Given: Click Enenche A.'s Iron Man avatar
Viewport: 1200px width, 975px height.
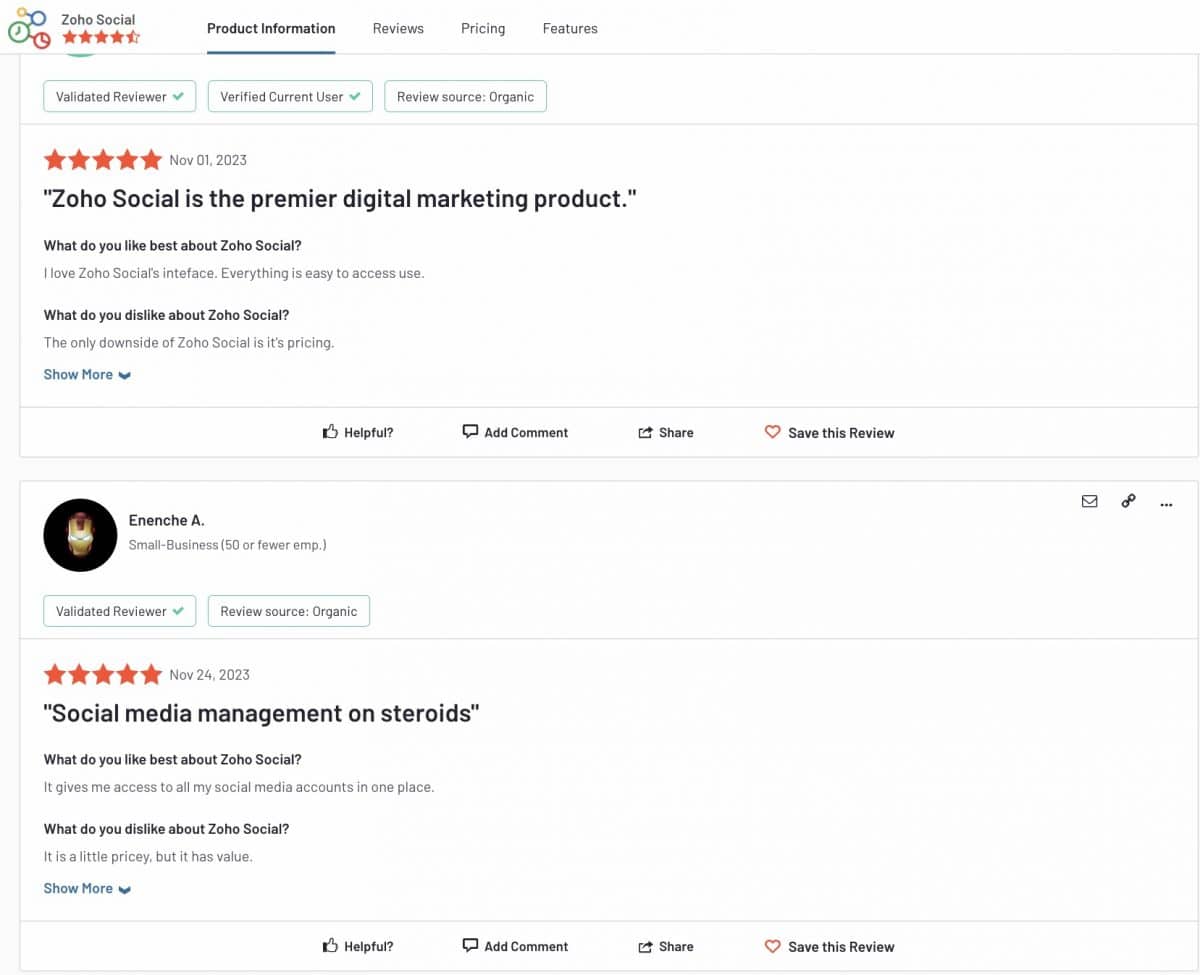Looking at the screenshot, I should click(80, 535).
